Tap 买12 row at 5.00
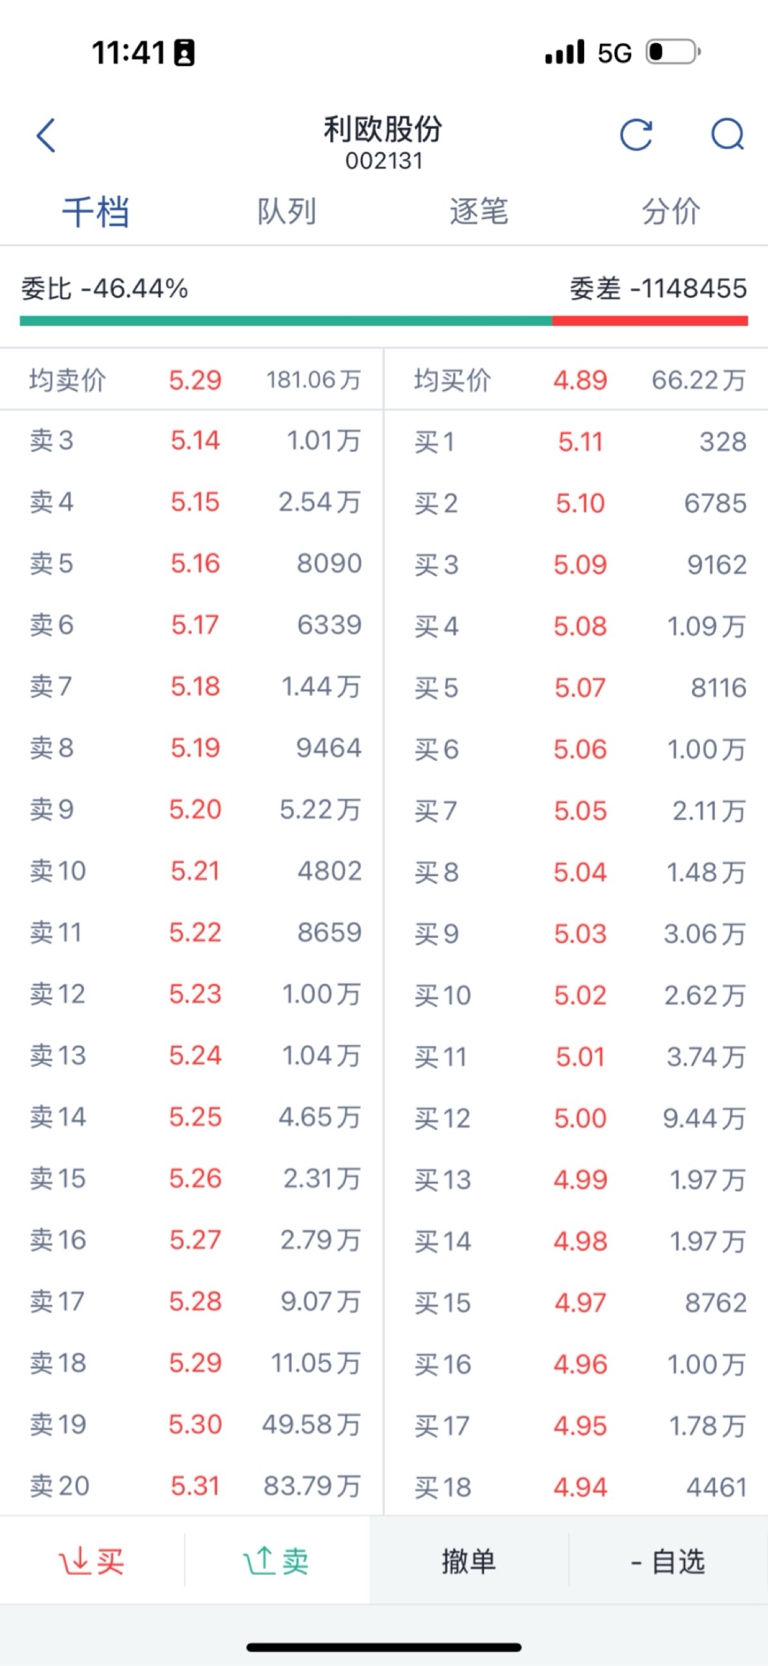Viewport: 768px width, 1666px height. pos(577,1118)
